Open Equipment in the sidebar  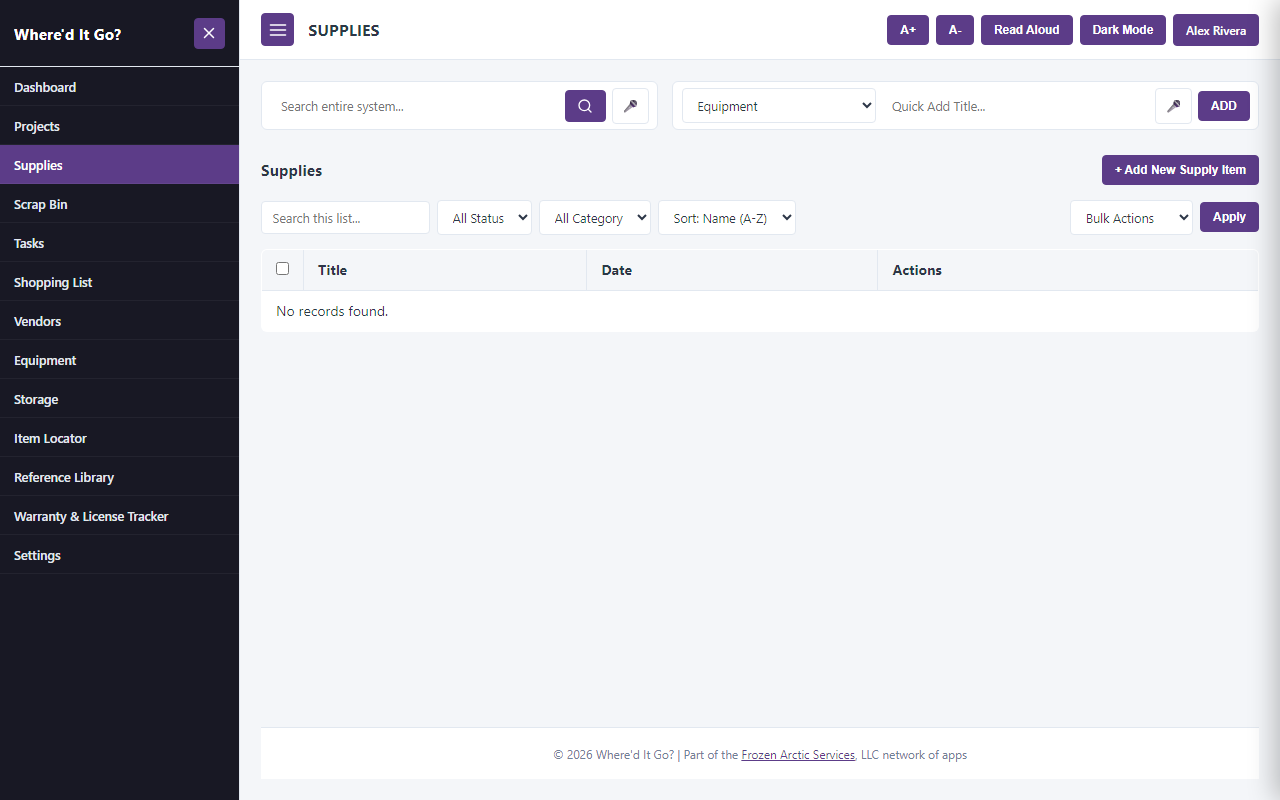click(119, 360)
